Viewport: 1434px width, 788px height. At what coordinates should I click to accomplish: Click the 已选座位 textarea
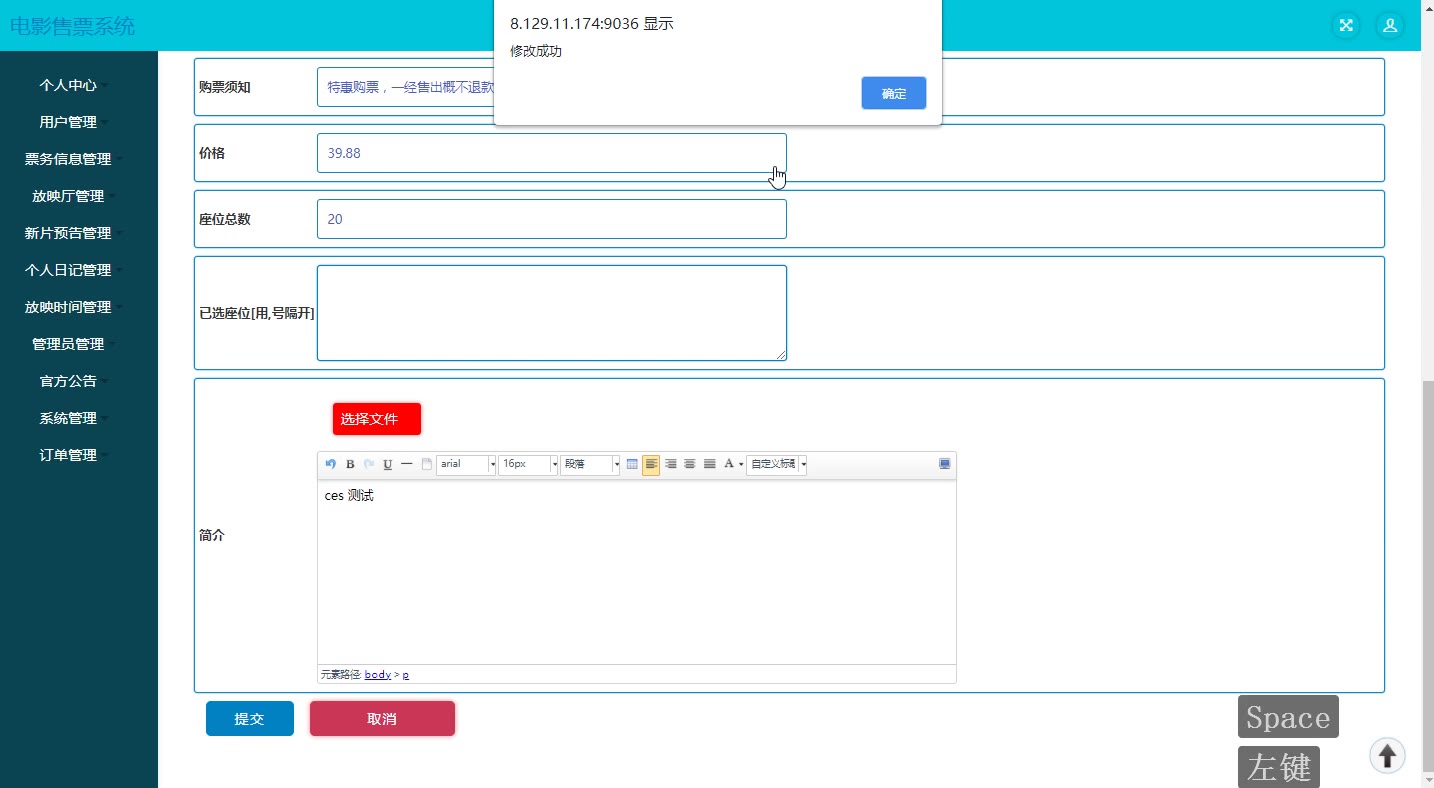tap(552, 313)
